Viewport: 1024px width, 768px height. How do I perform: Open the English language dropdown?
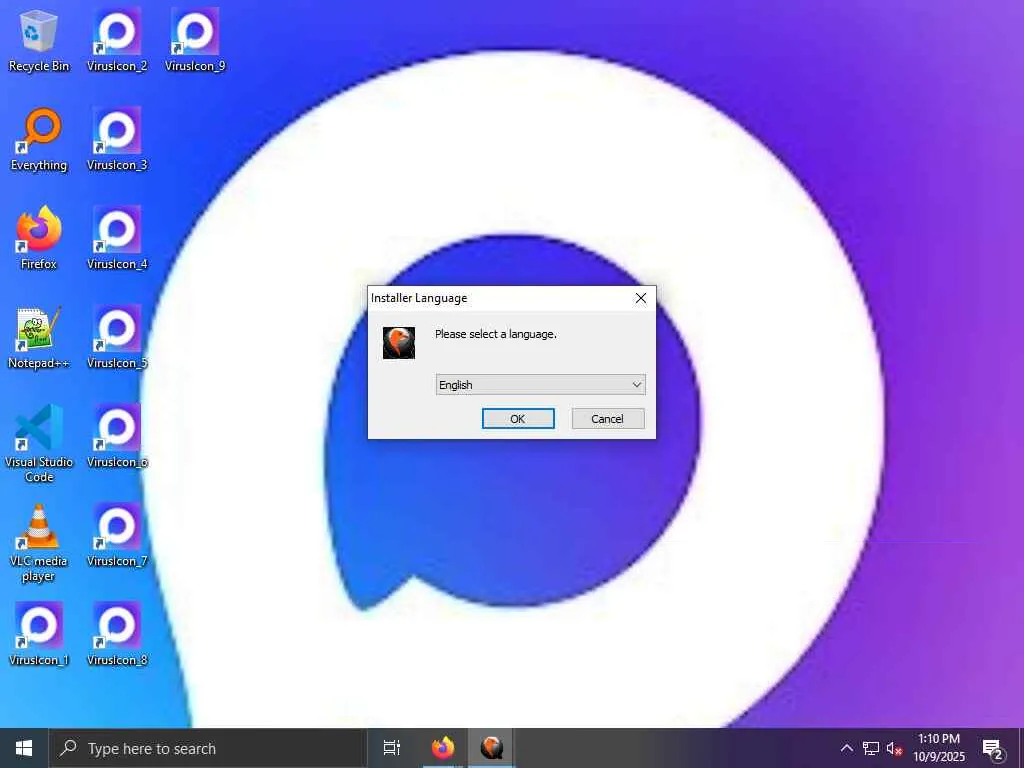point(540,385)
